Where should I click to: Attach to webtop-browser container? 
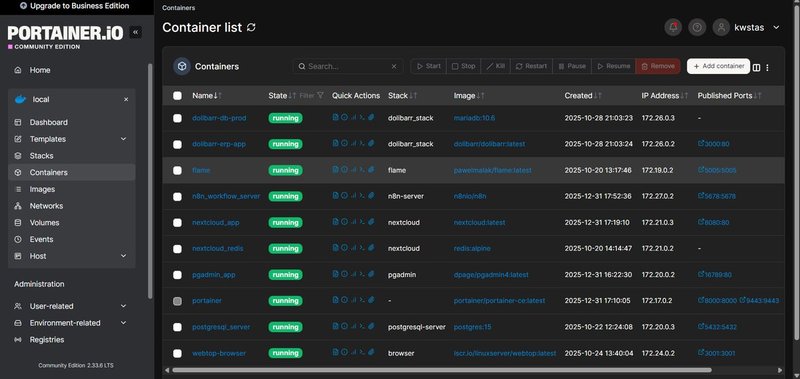point(371,352)
